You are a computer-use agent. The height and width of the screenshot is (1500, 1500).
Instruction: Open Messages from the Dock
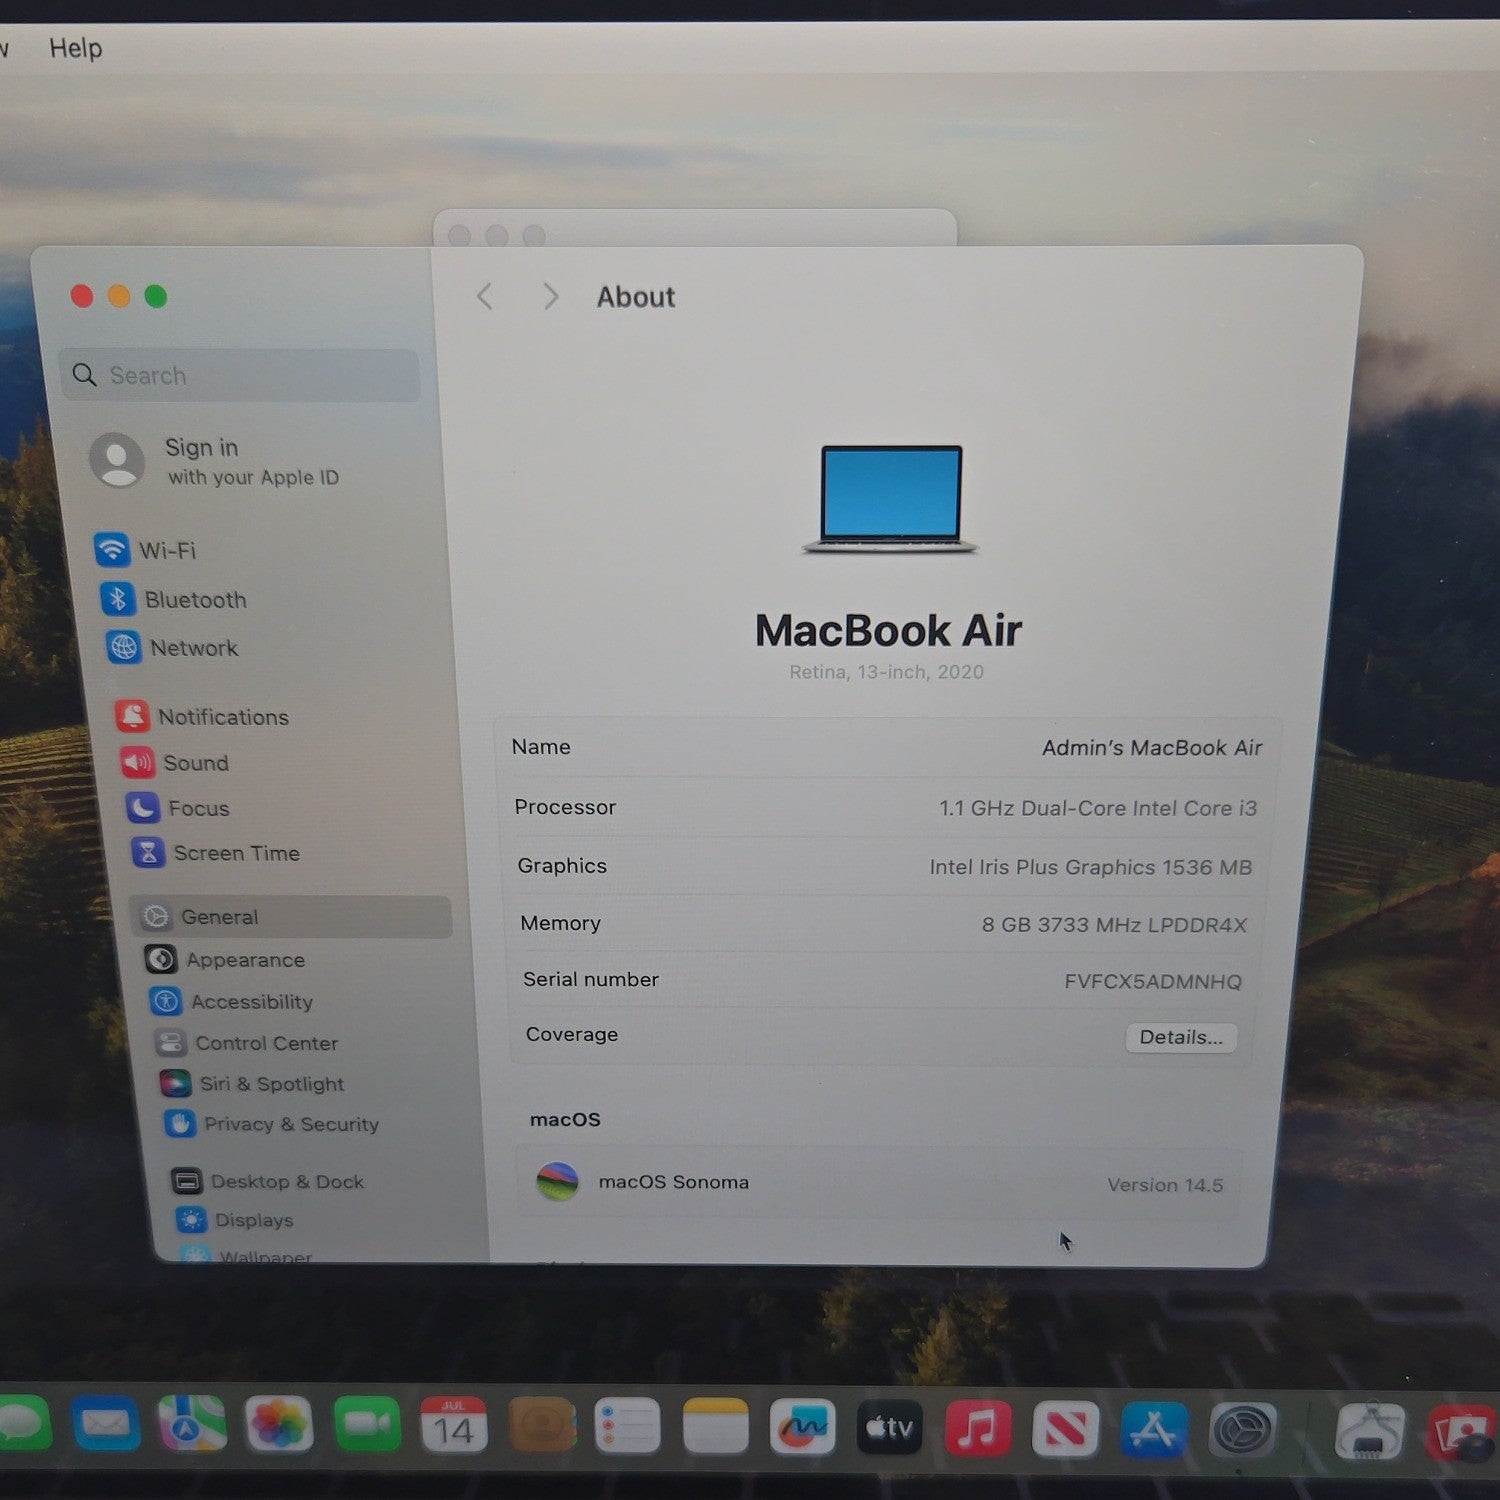(24, 1422)
